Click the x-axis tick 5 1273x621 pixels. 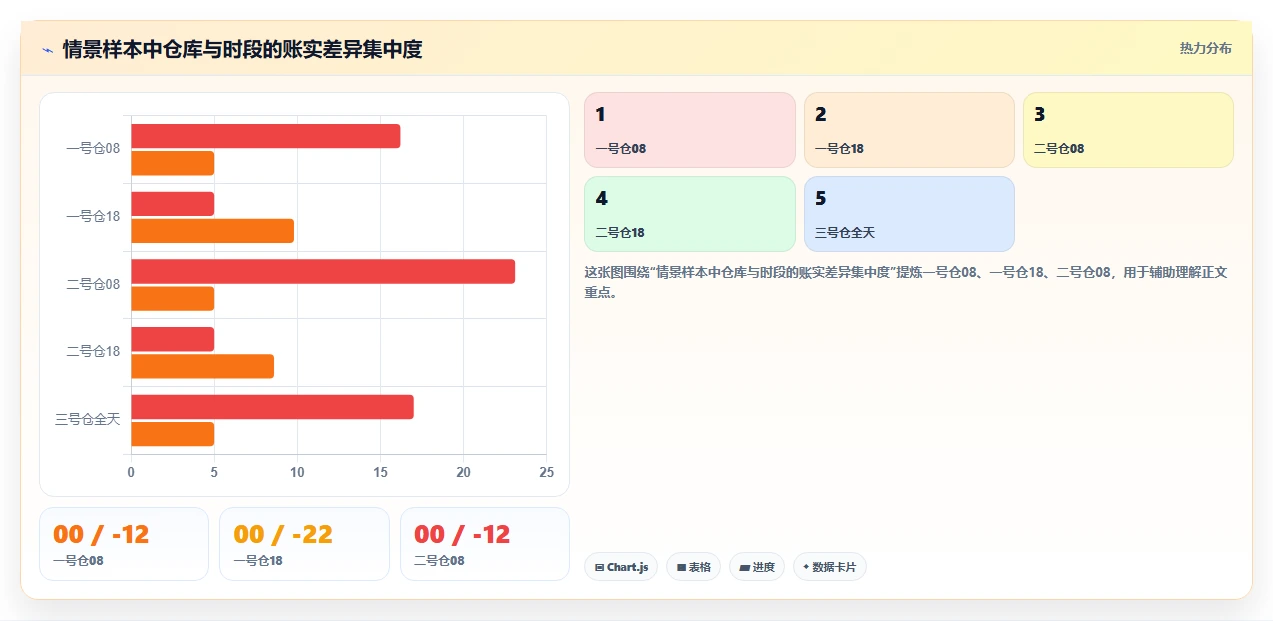click(x=214, y=472)
